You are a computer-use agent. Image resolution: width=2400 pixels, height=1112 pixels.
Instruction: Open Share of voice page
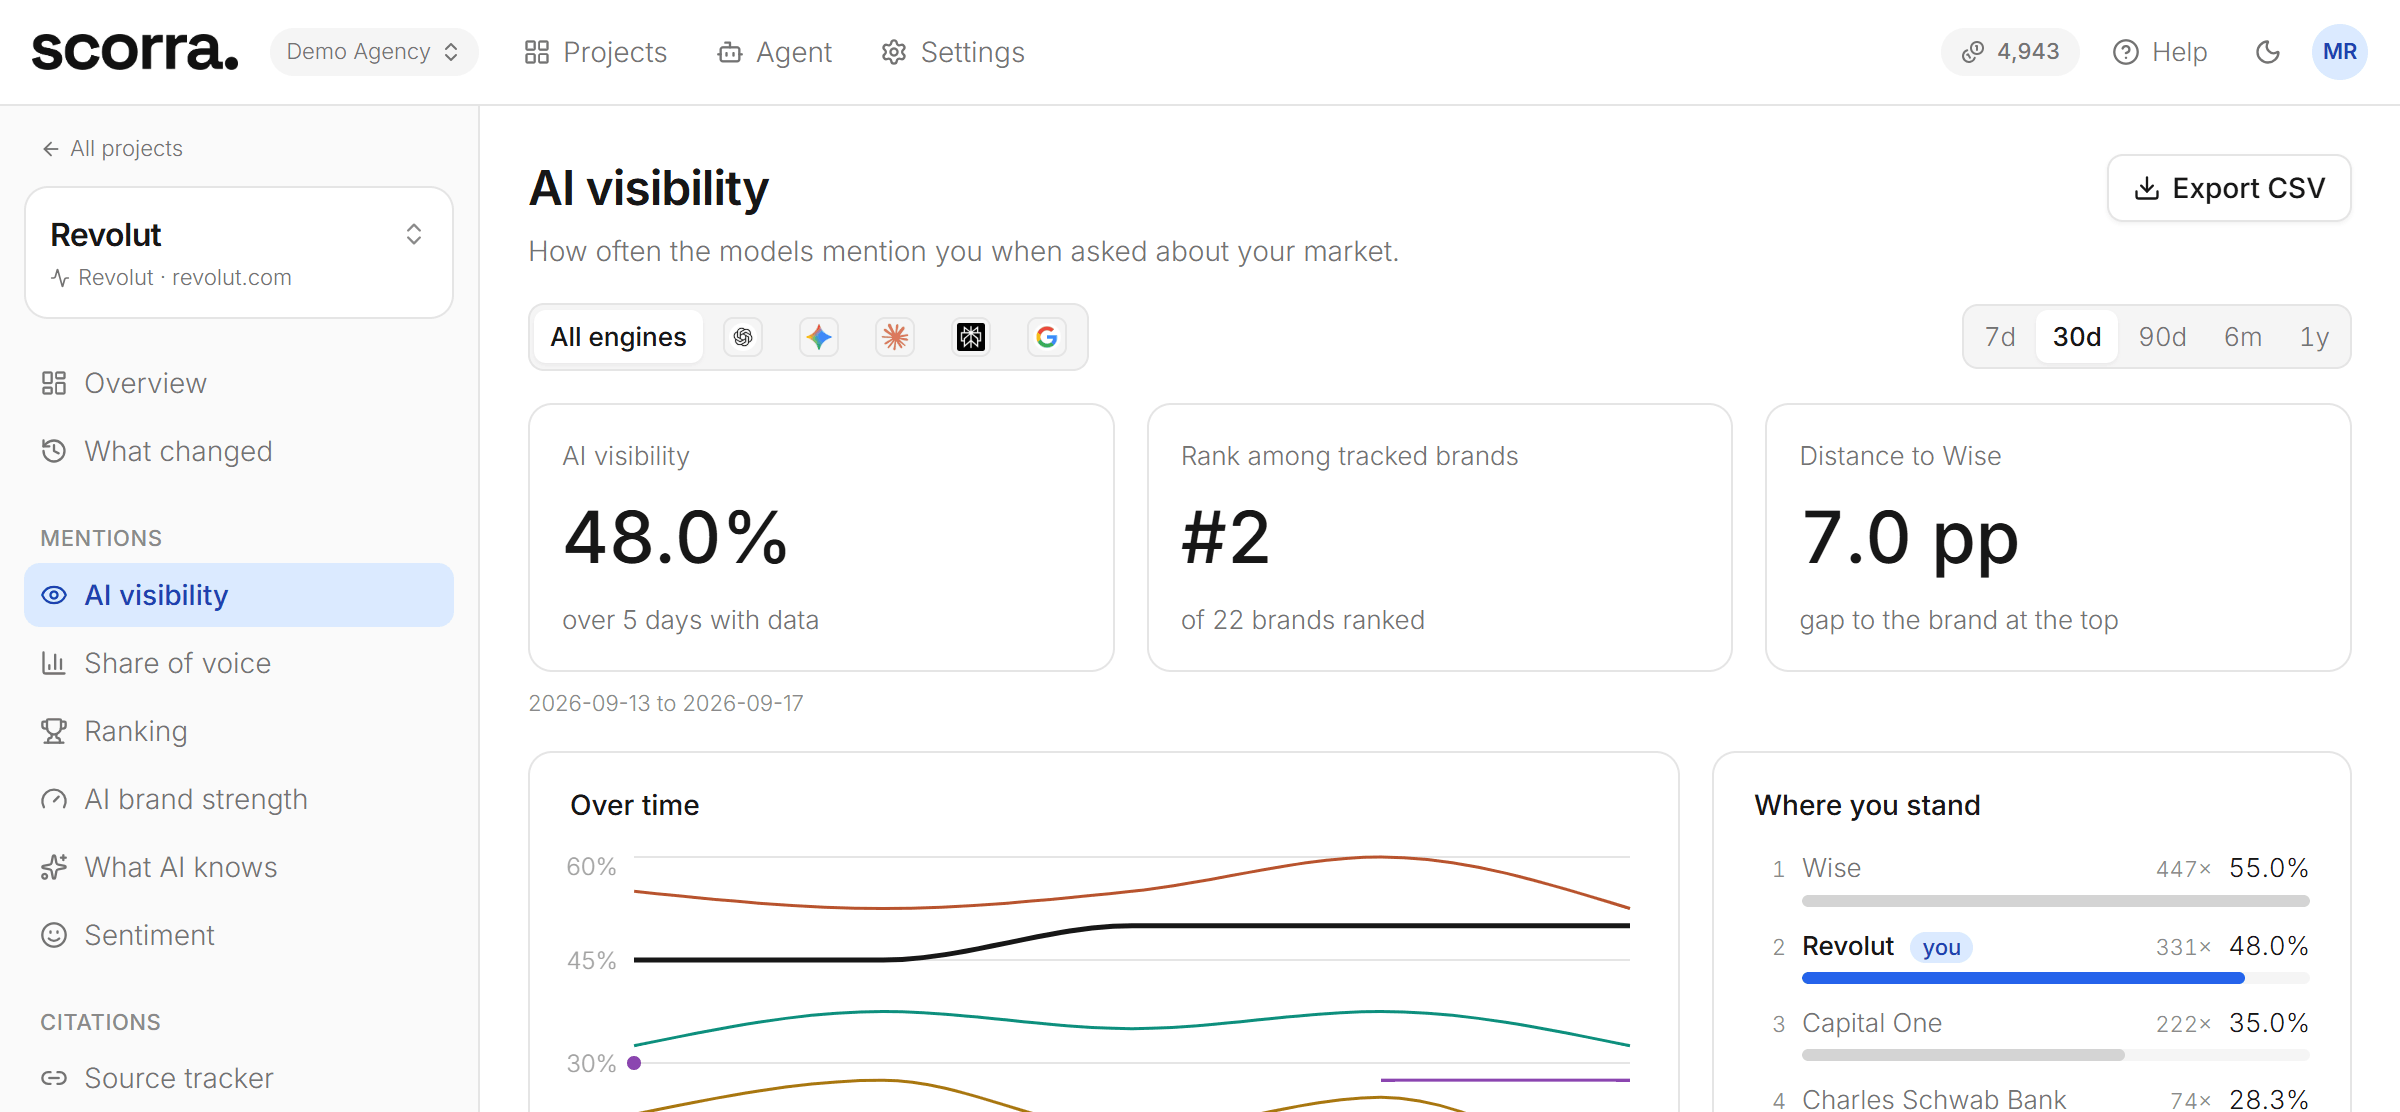tap(239, 663)
